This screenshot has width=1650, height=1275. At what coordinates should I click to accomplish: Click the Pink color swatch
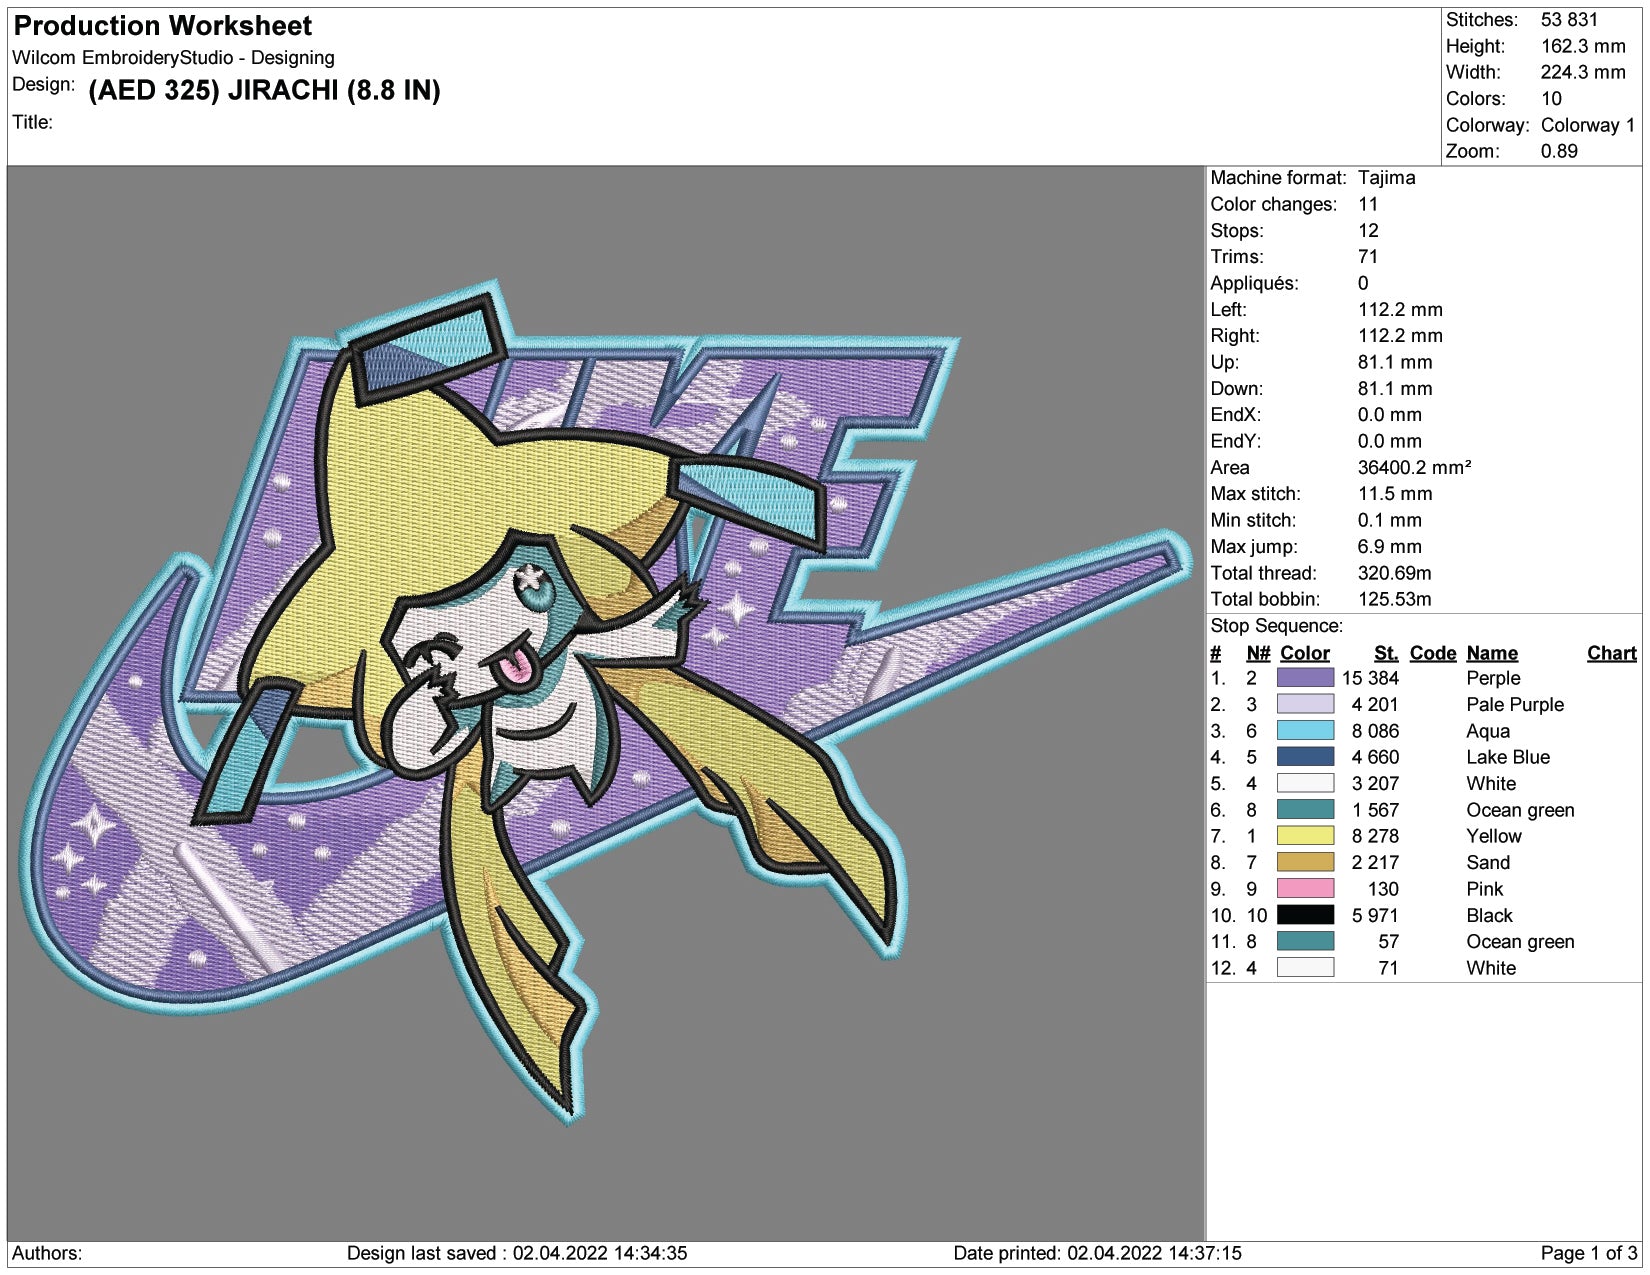click(1305, 889)
